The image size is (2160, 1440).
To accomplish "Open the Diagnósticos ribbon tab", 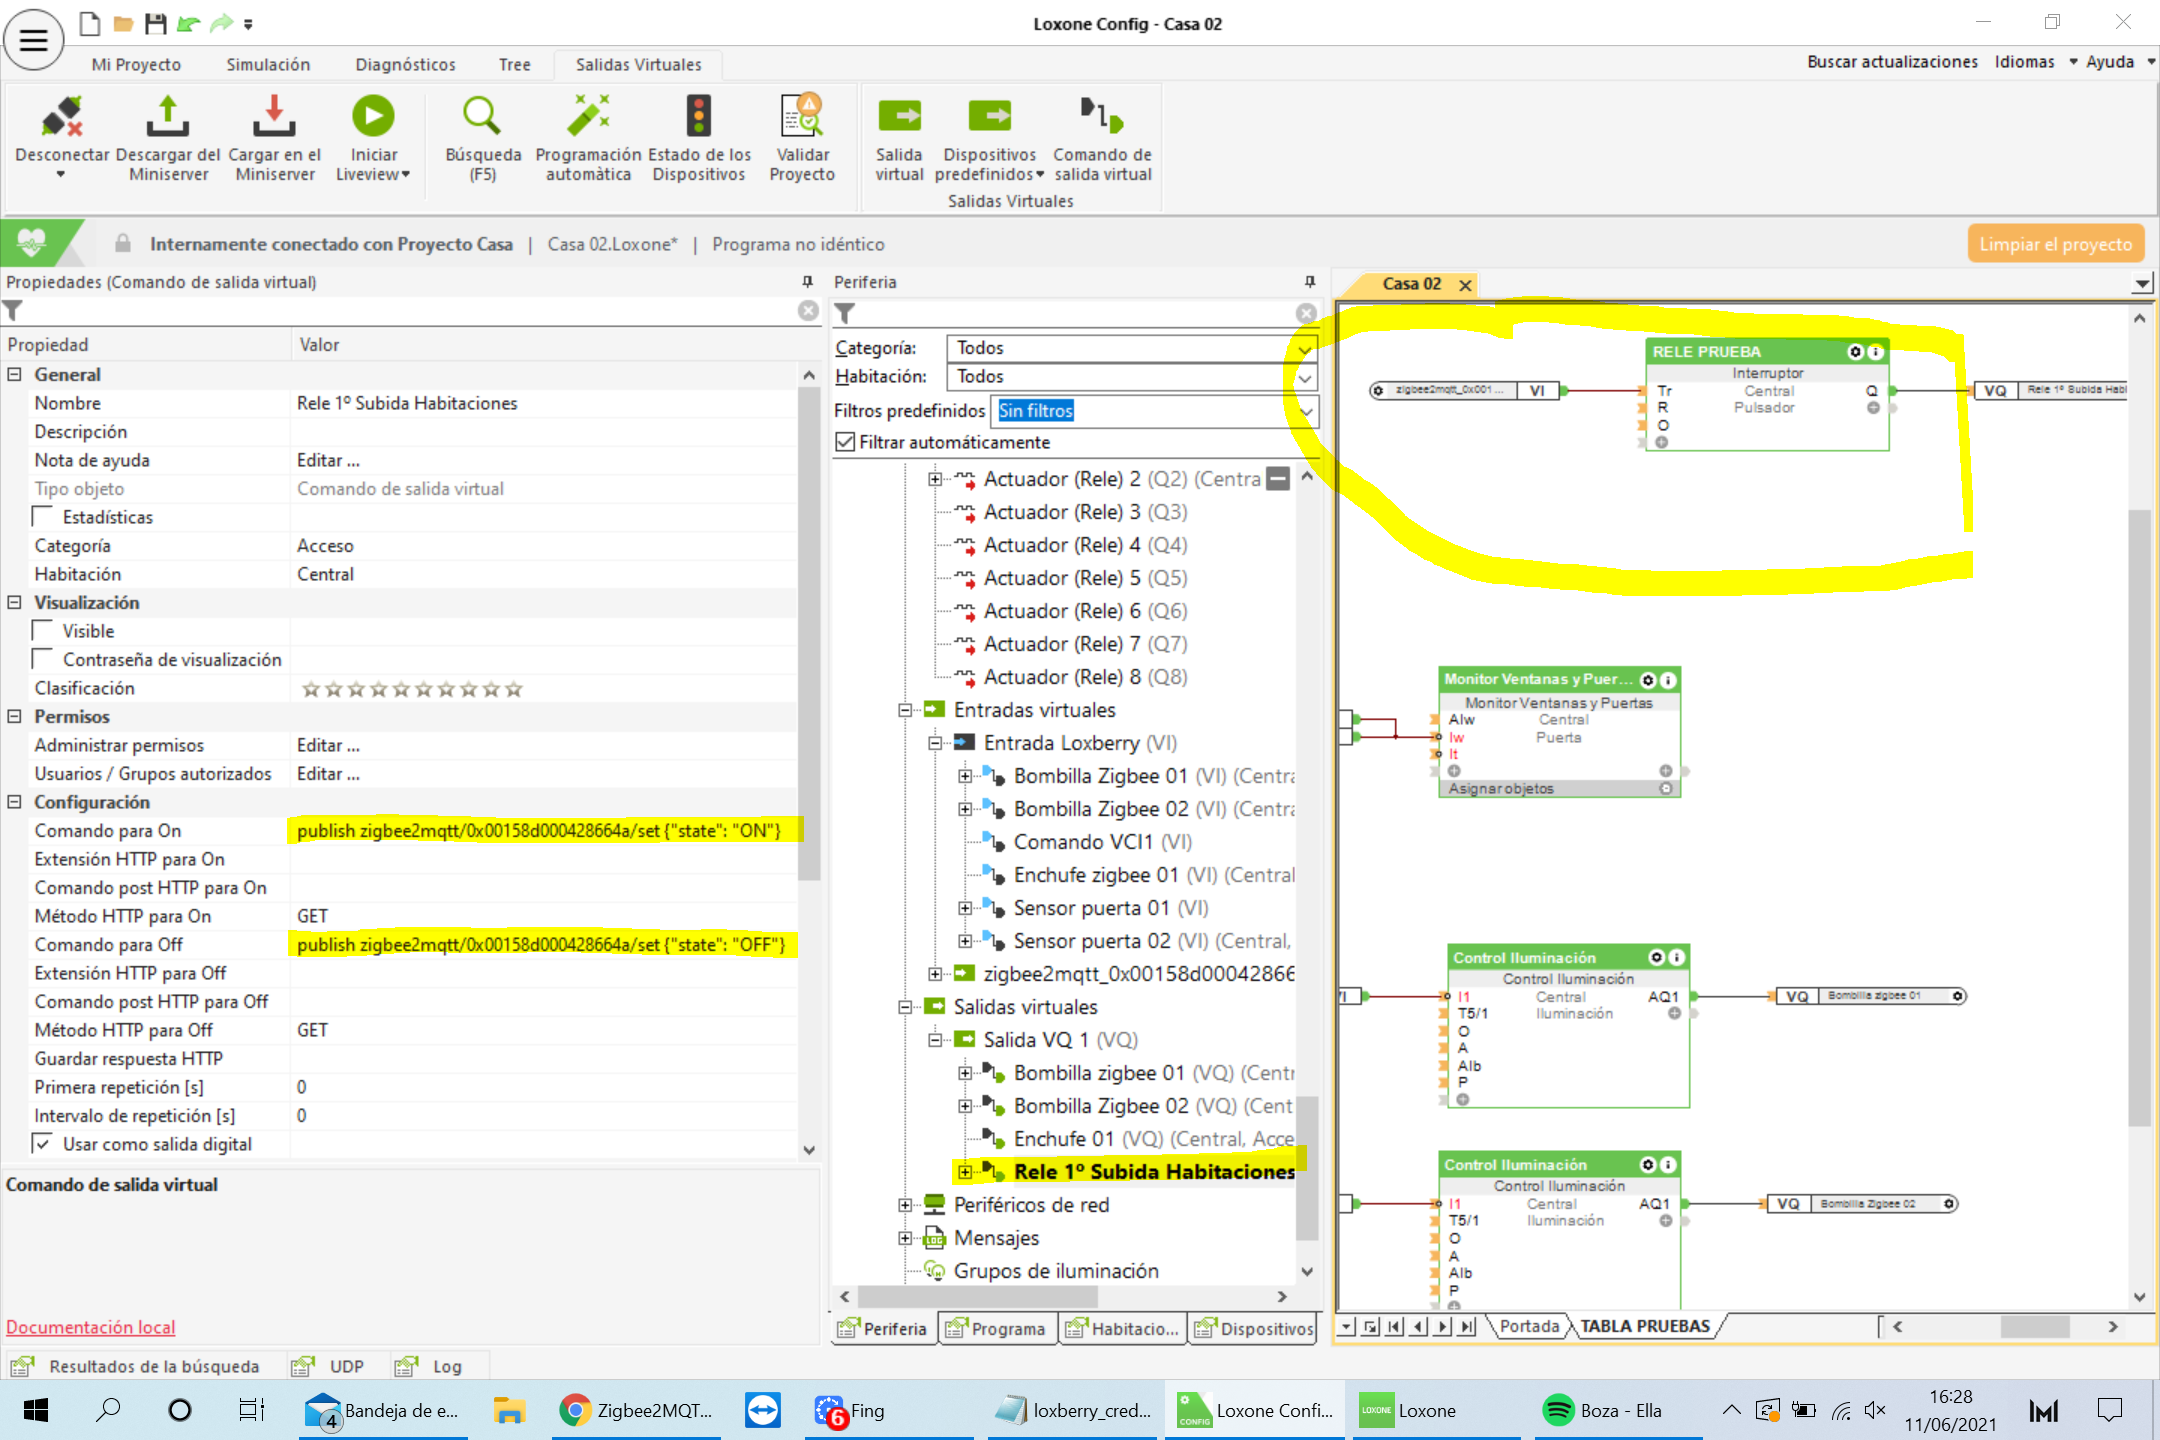I will pyautogui.click(x=405, y=65).
